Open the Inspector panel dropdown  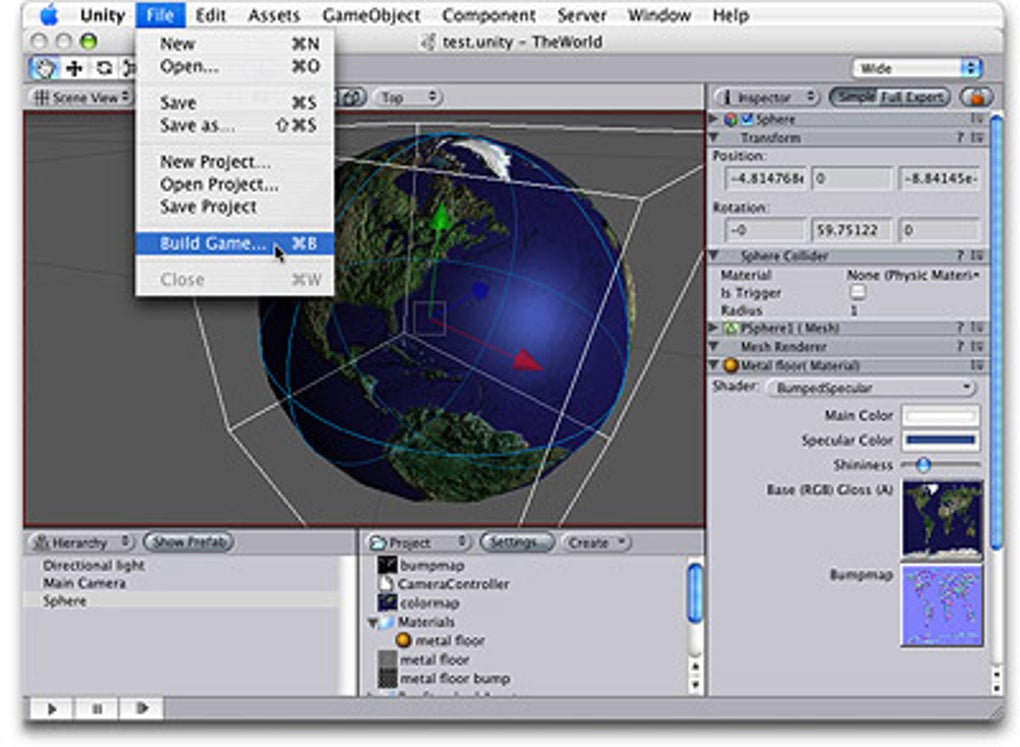(x=766, y=98)
